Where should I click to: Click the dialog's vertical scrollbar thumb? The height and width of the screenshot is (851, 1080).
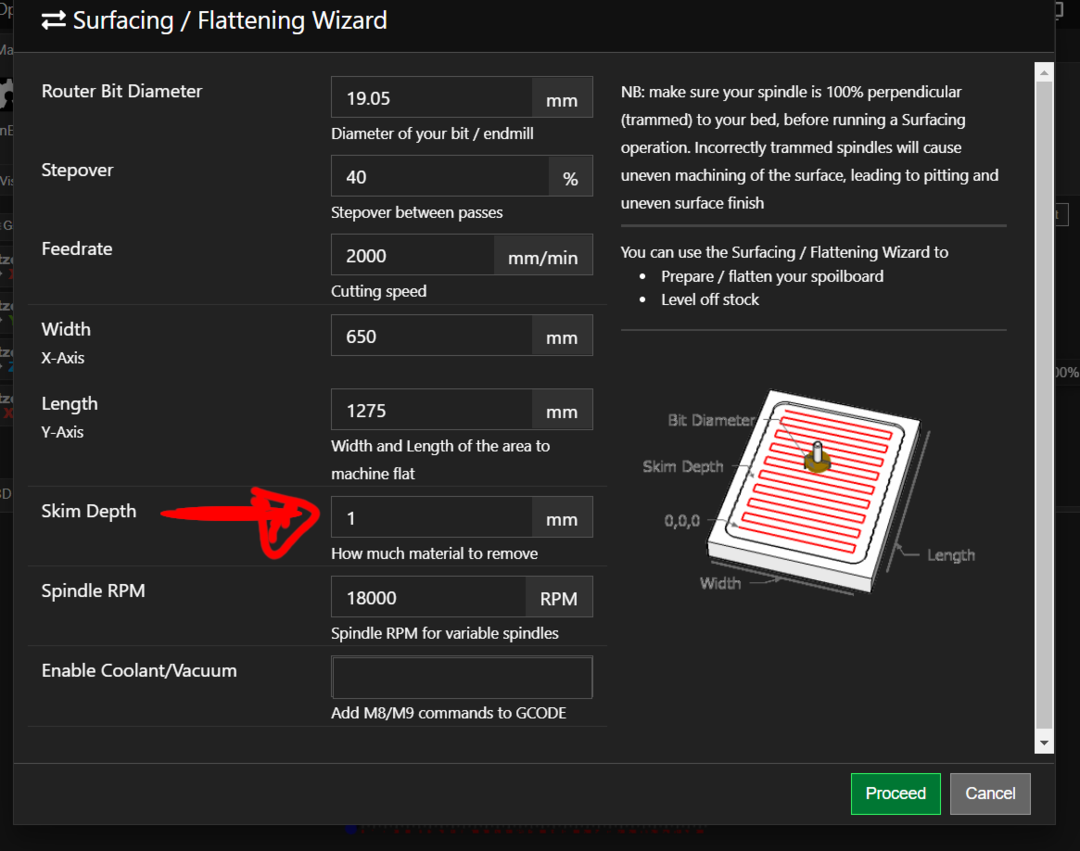[1044, 400]
